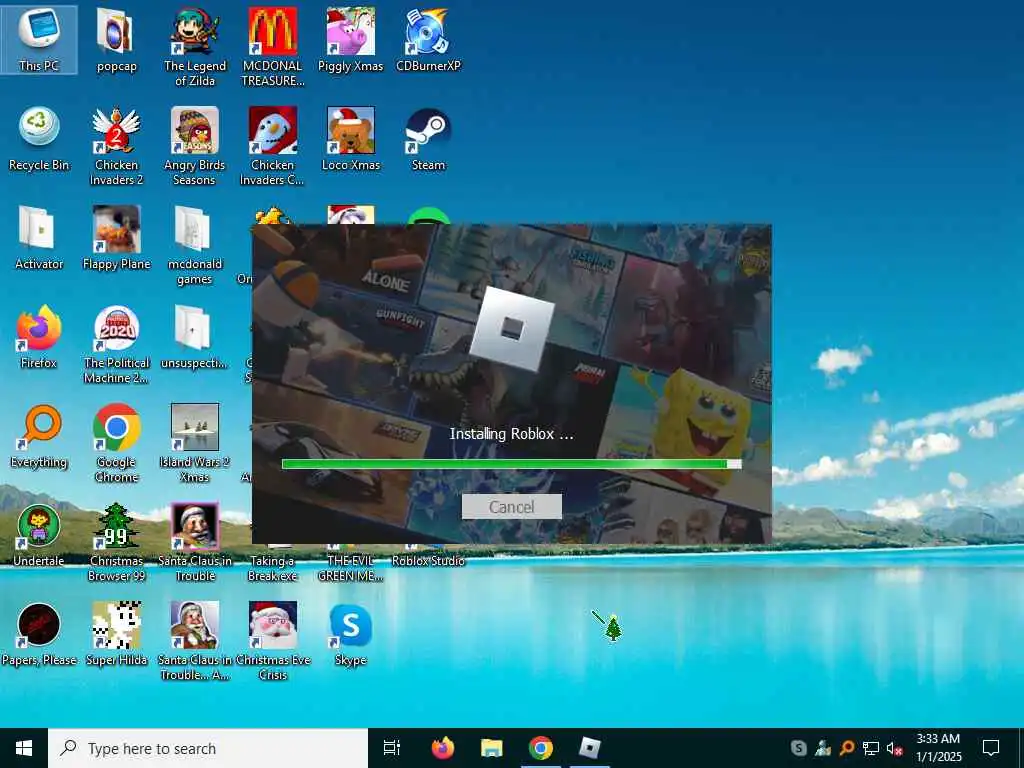1024x768 pixels.
Task: Launch Everything search desktop shortcut
Action: pyautogui.click(x=39, y=437)
